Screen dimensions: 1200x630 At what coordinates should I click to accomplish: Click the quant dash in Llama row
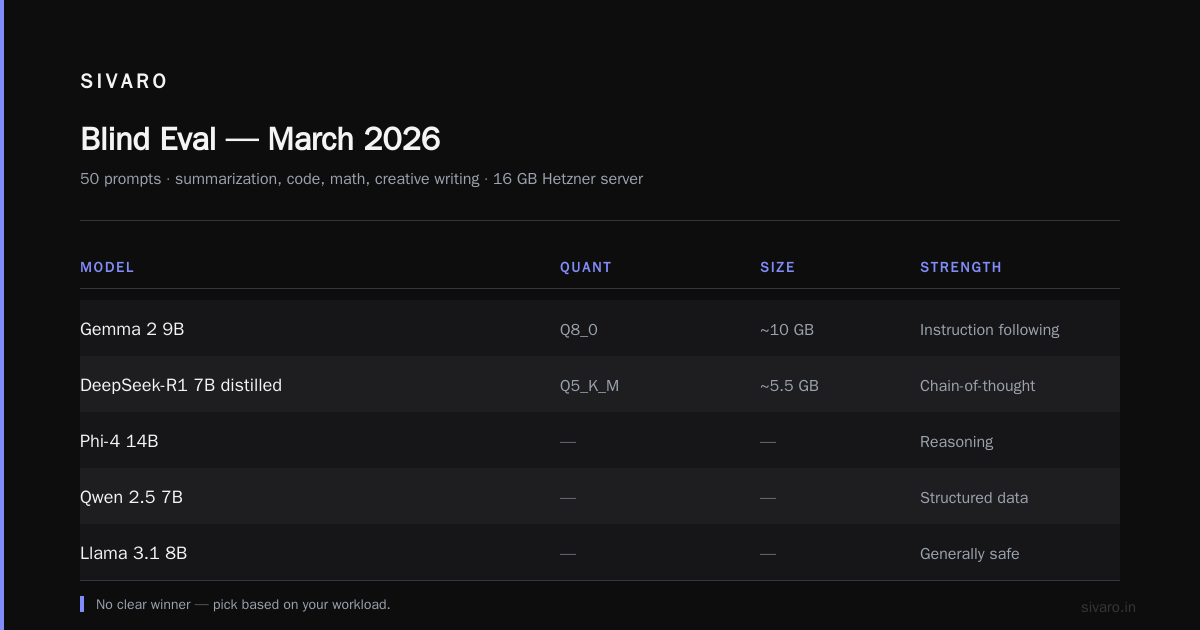tap(568, 554)
